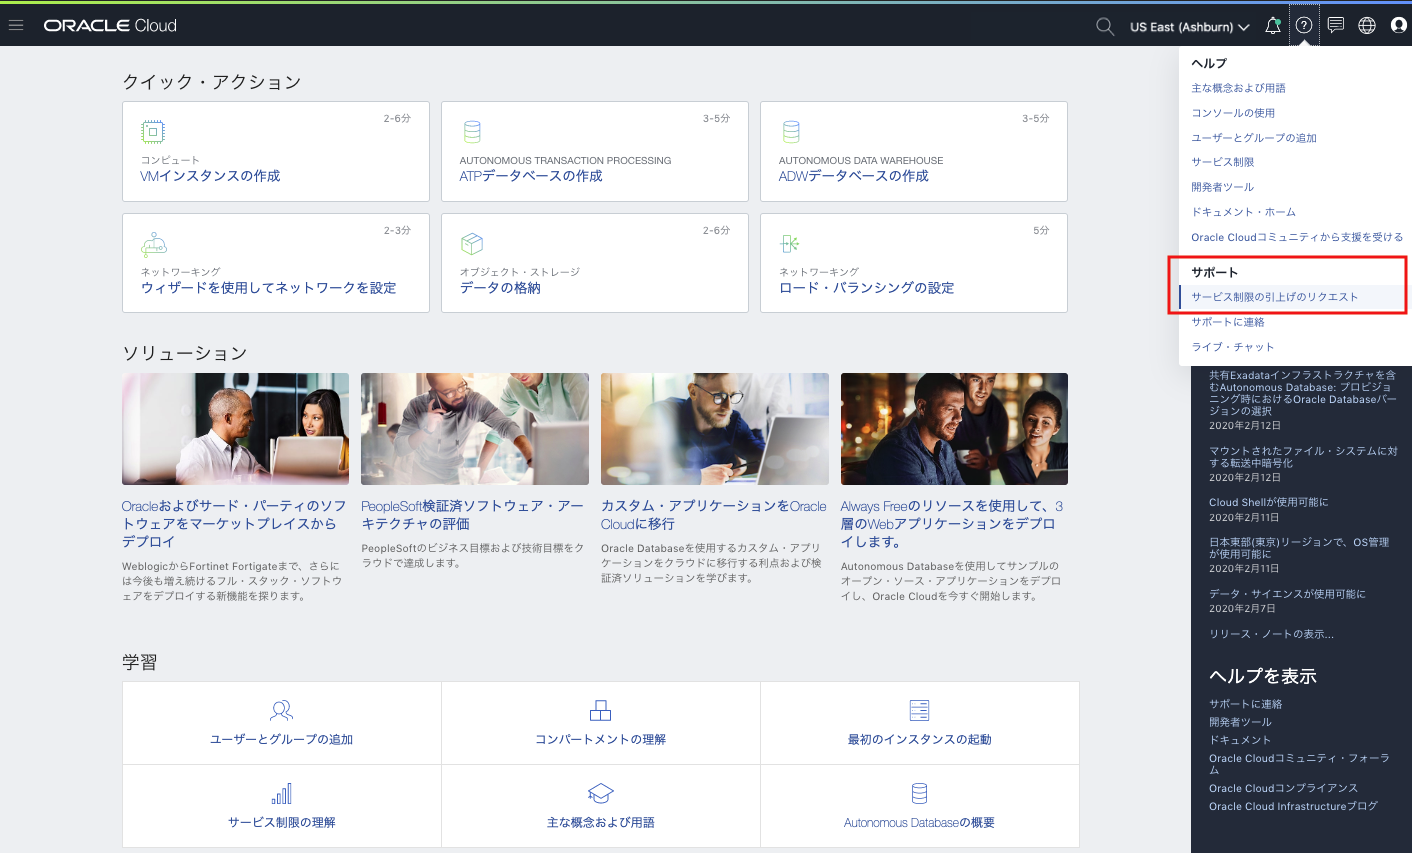The width and height of the screenshot is (1412, 853).
Task: Open the notifications bell icon
Action: (x=1273, y=26)
